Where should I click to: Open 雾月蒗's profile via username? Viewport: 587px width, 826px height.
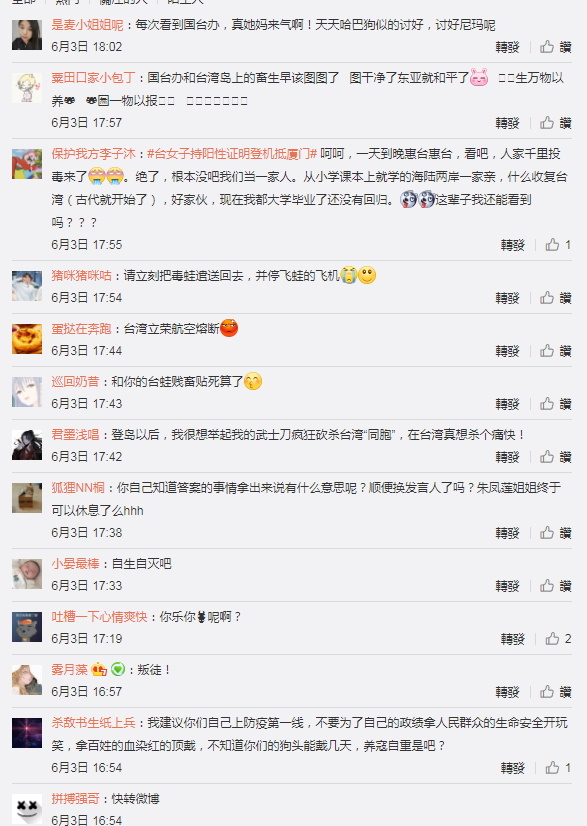(x=69, y=670)
